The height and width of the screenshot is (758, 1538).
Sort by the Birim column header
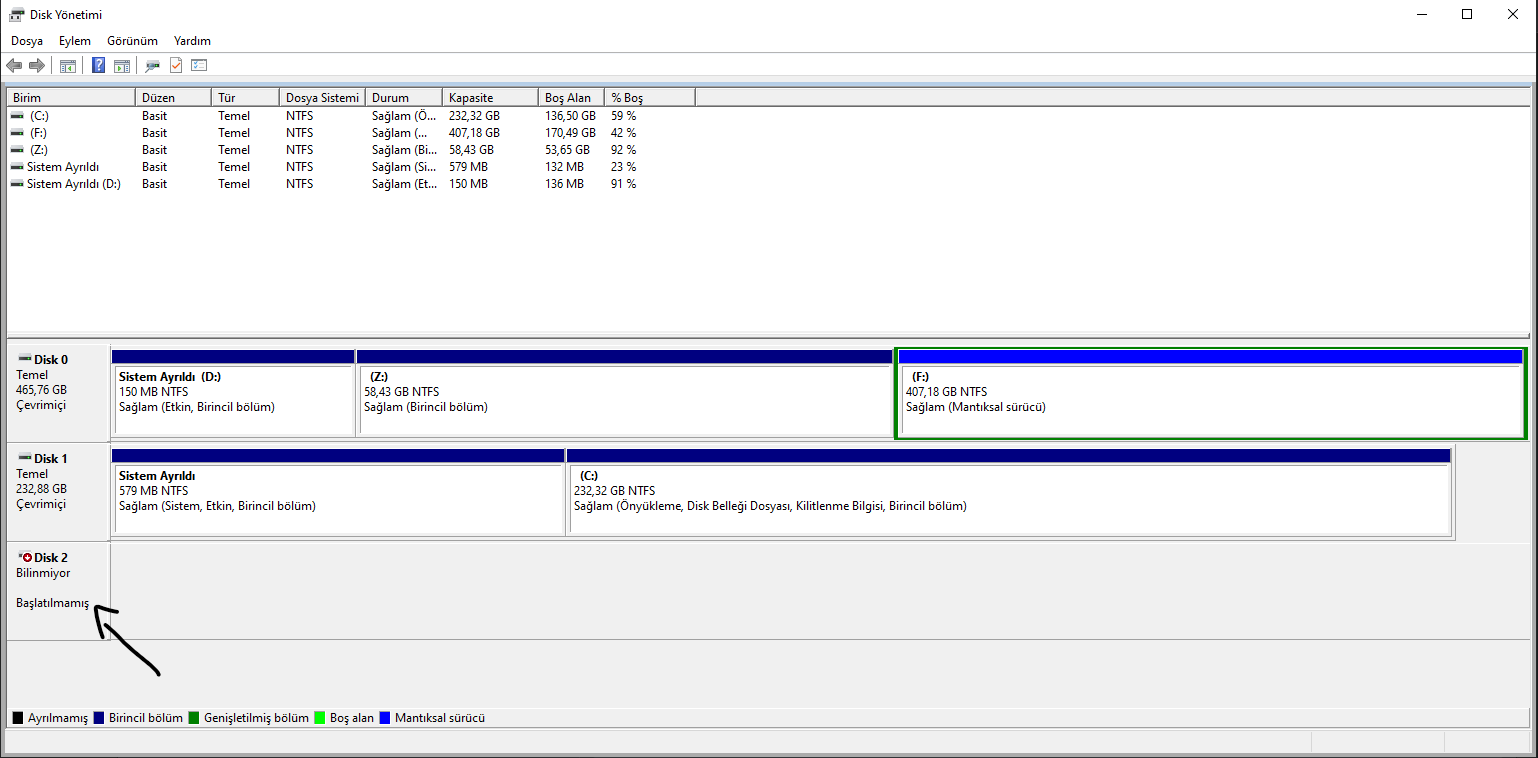(71, 98)
